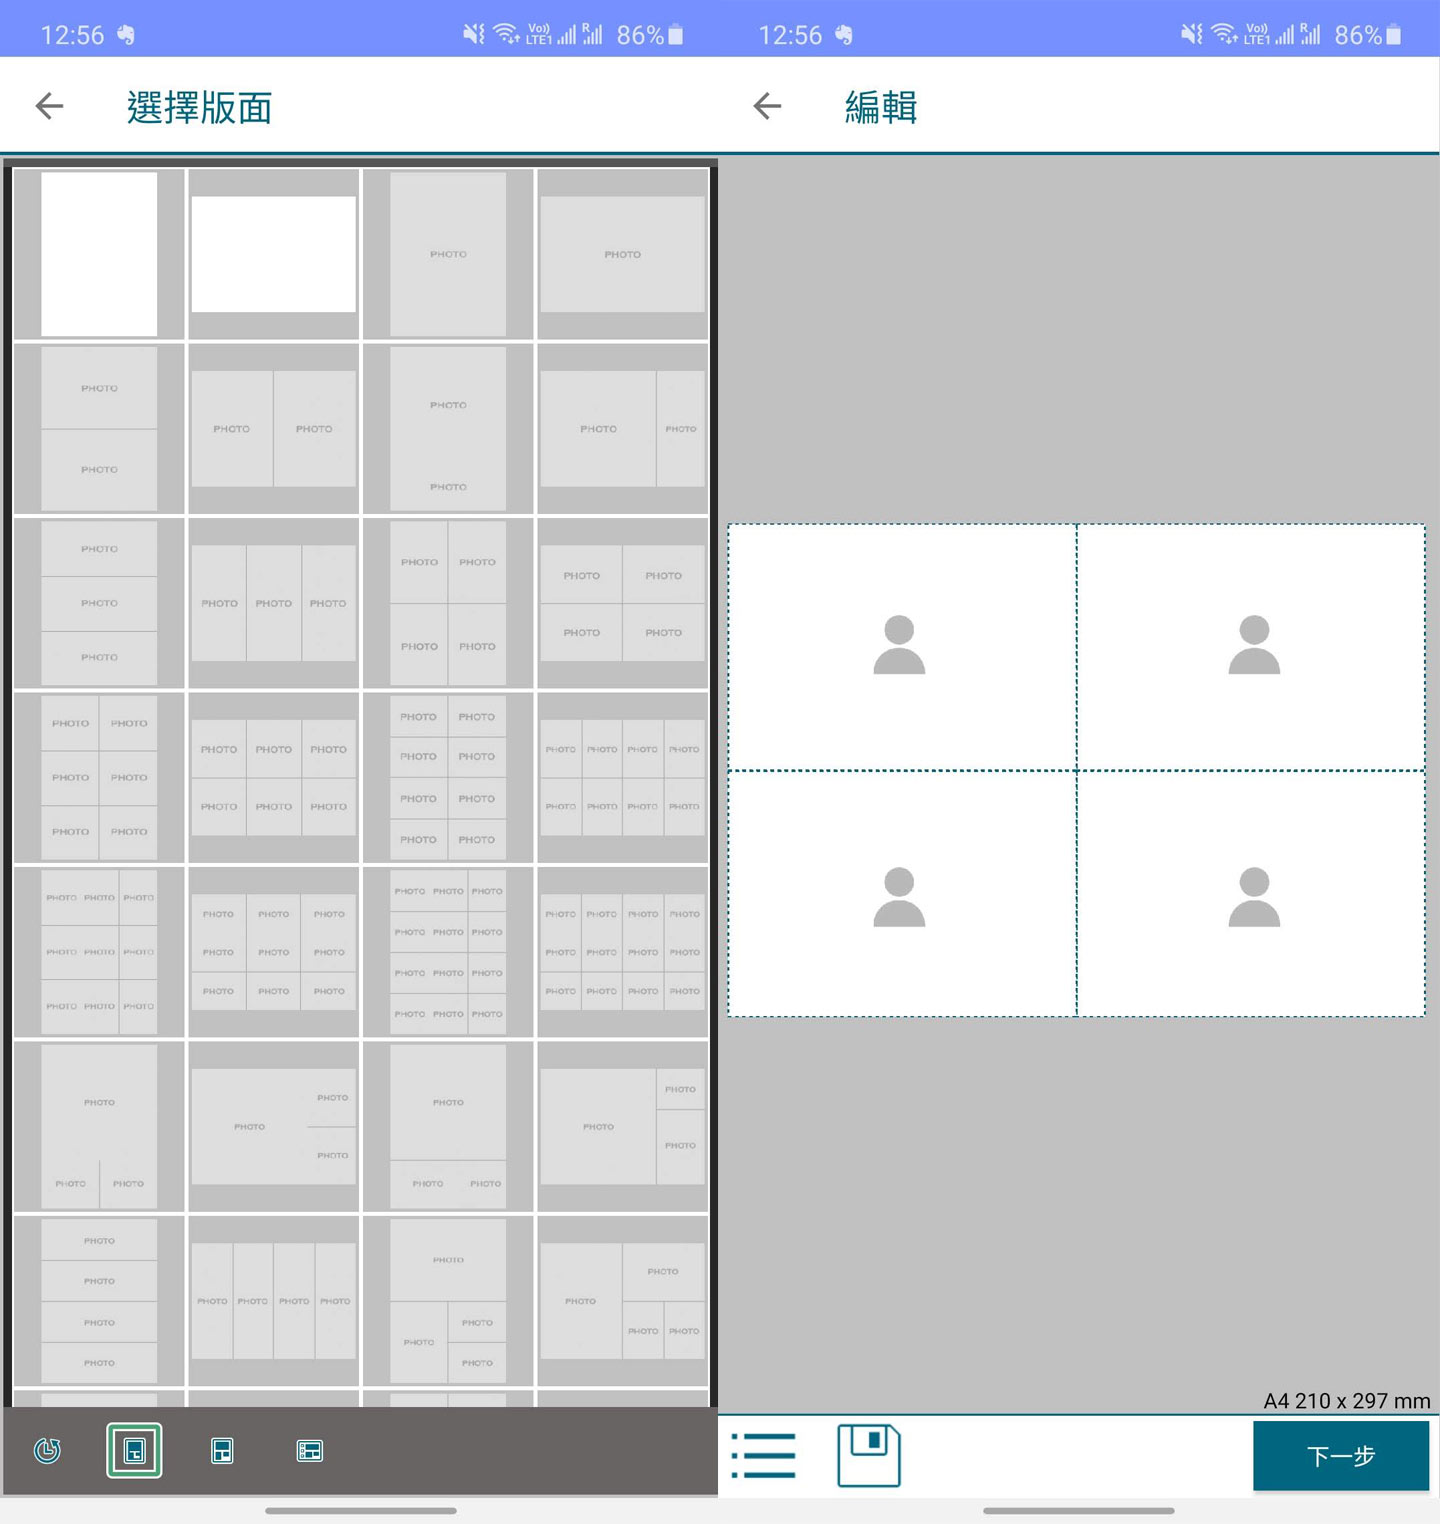Open the layout list view icon
Image resolution: width=1440 pixels, height=1524 pixels.
762,1456
